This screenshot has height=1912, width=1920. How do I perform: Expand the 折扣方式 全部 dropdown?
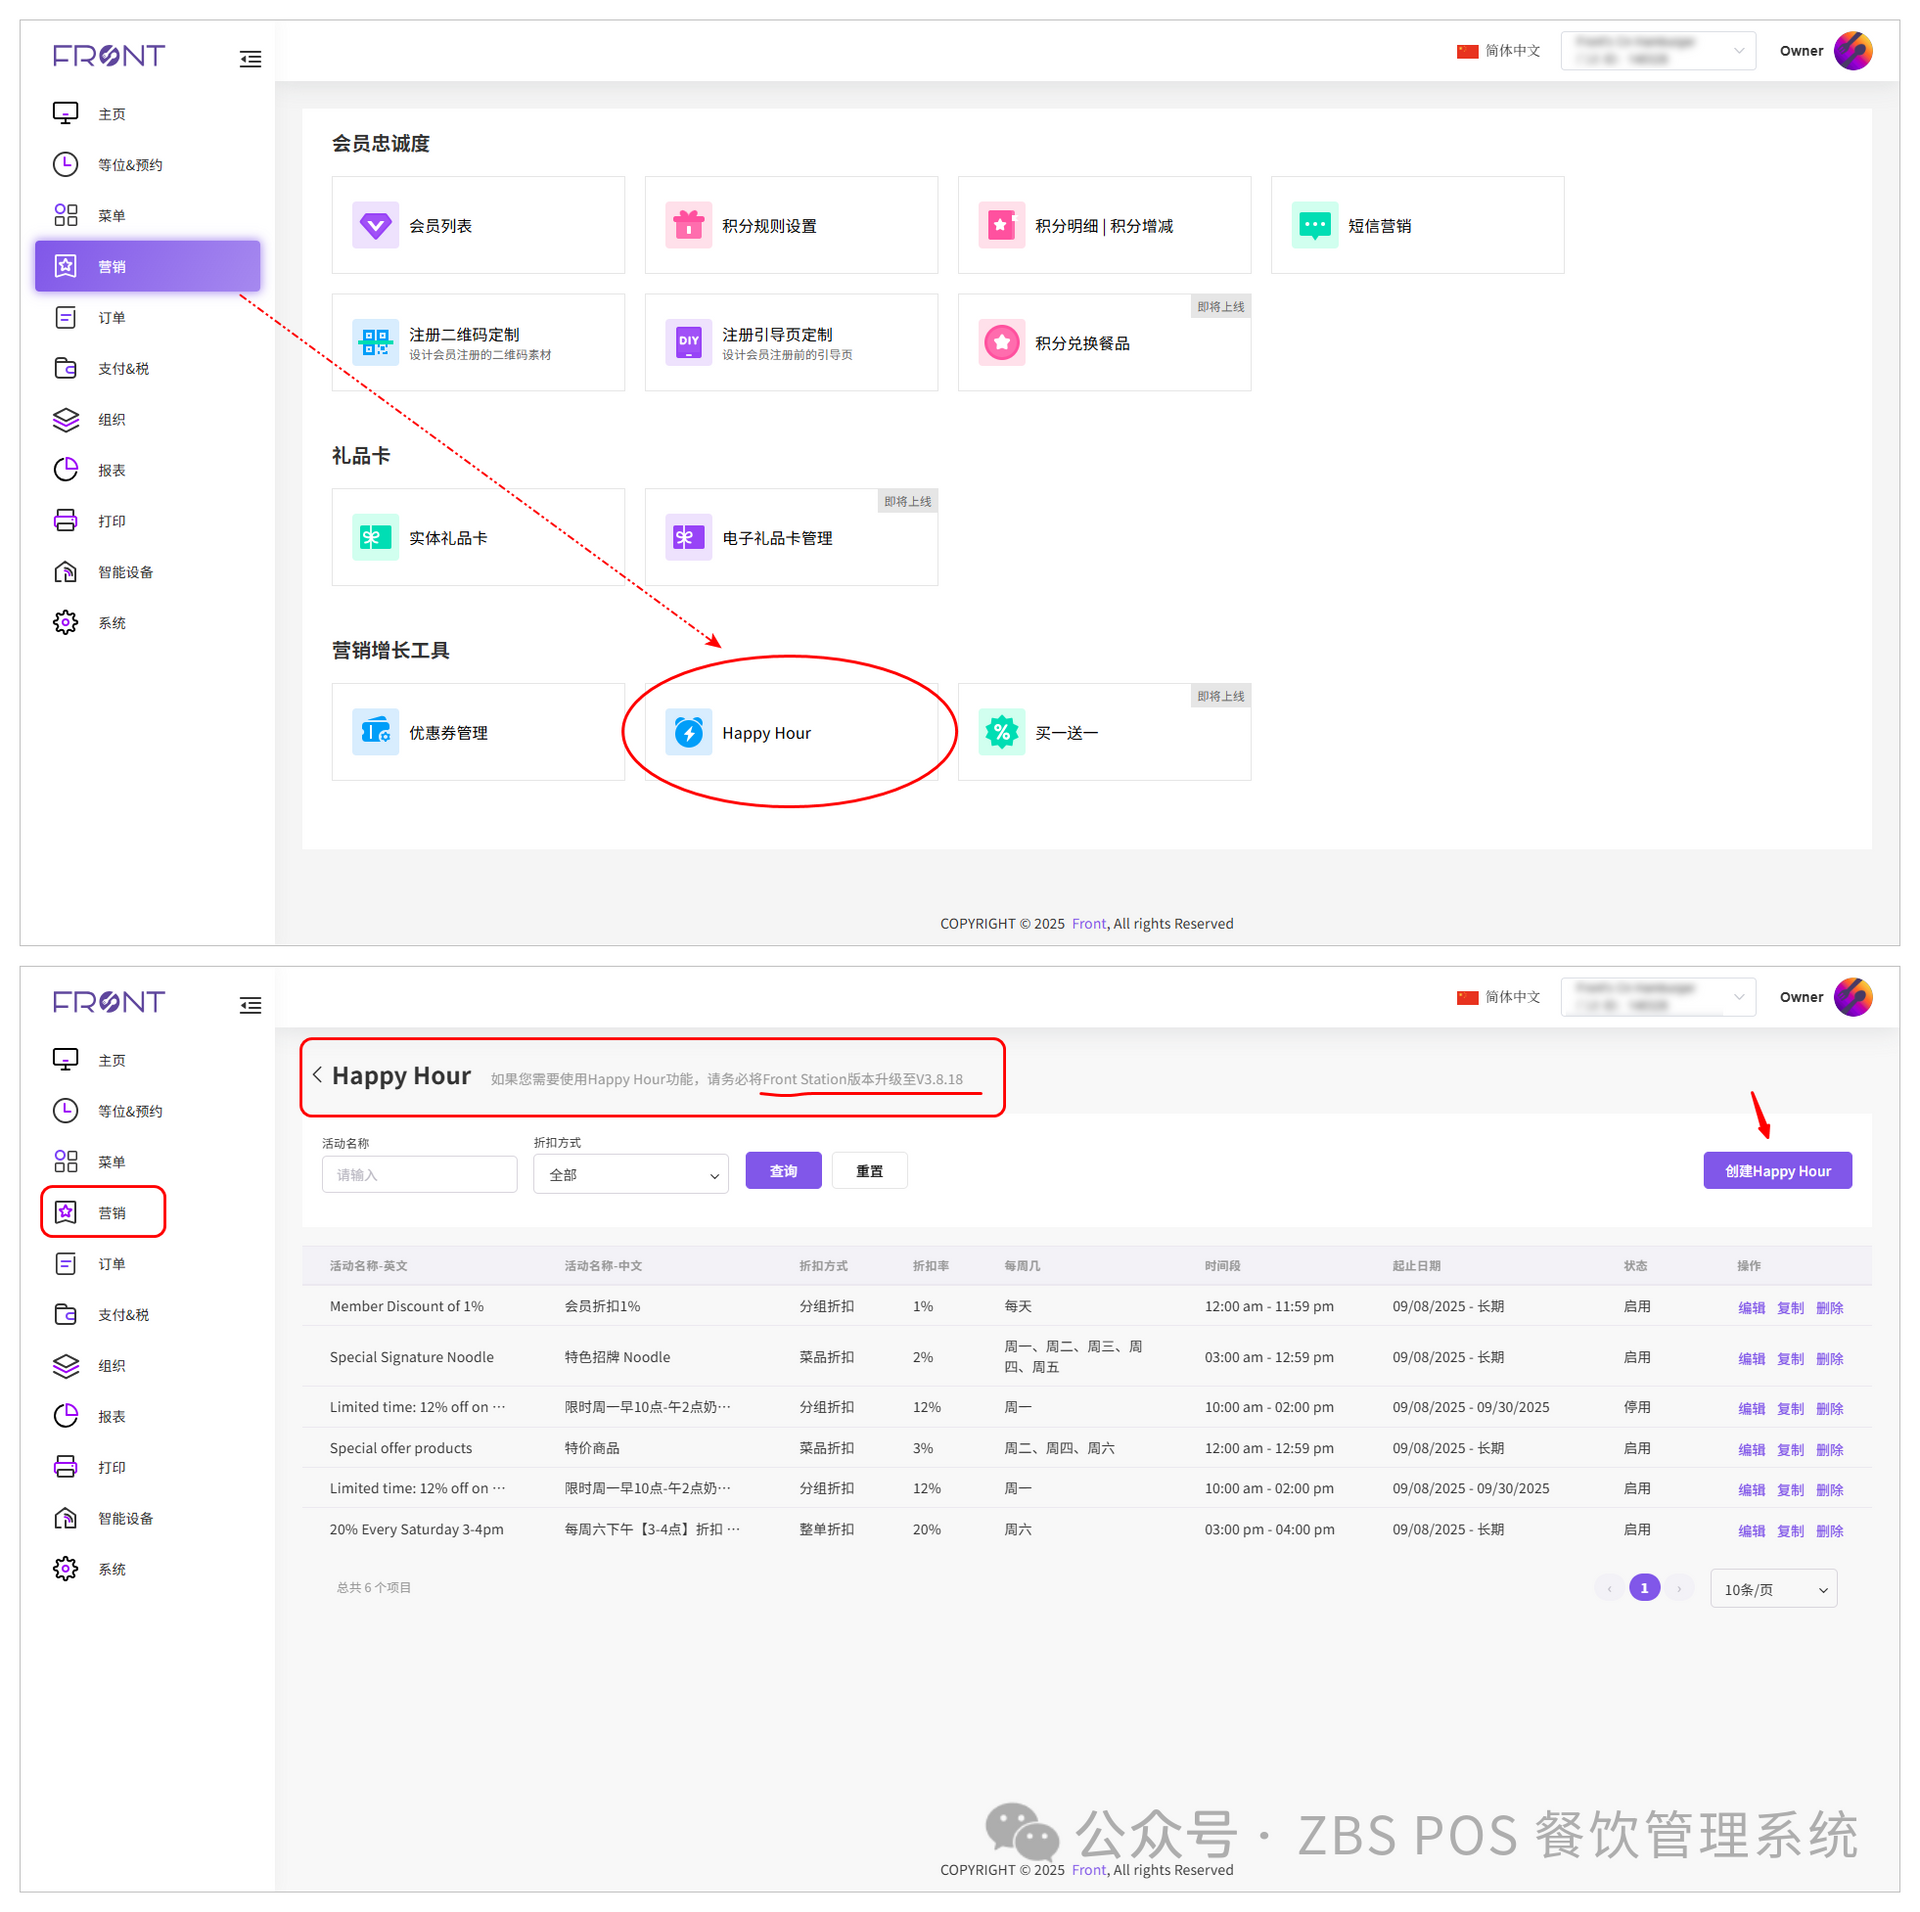coord(630,1174)
